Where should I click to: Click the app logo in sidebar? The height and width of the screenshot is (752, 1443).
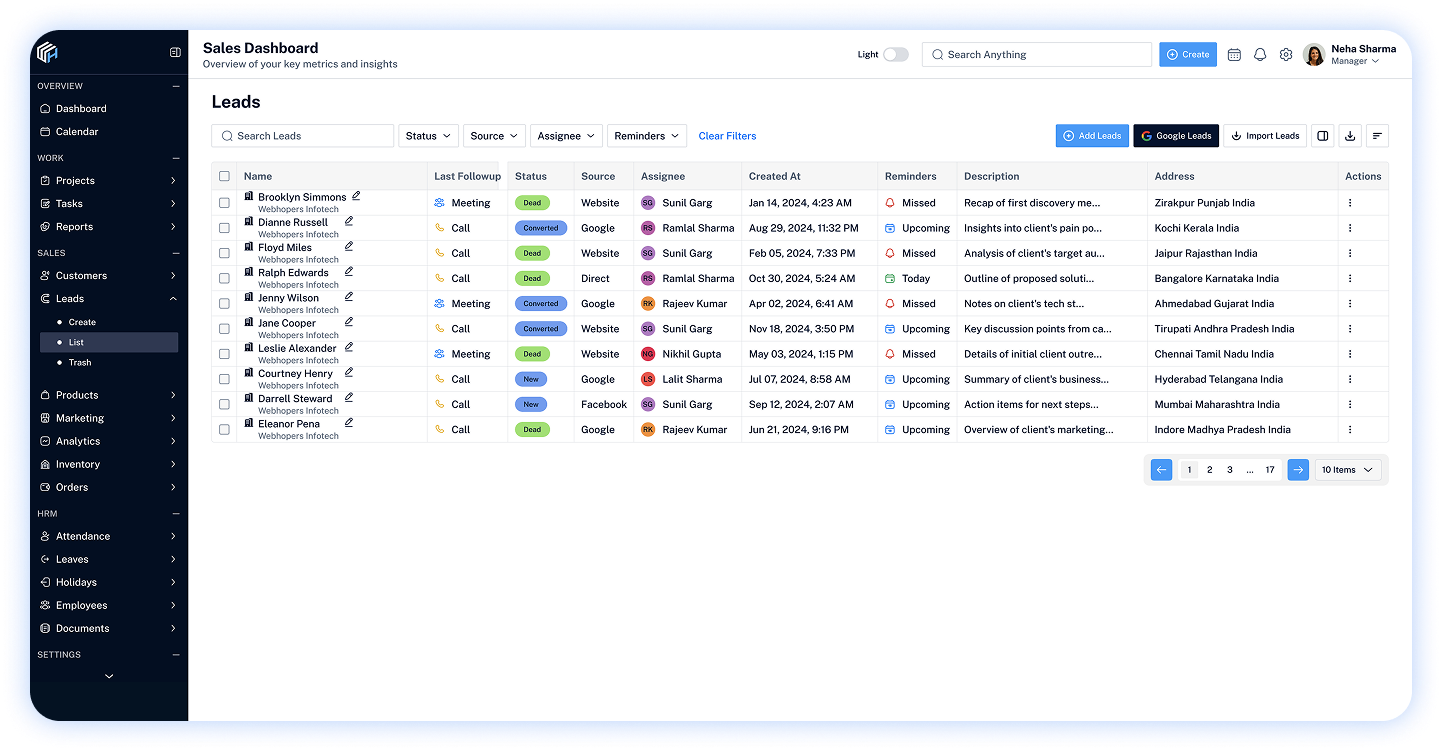point(47,52)
